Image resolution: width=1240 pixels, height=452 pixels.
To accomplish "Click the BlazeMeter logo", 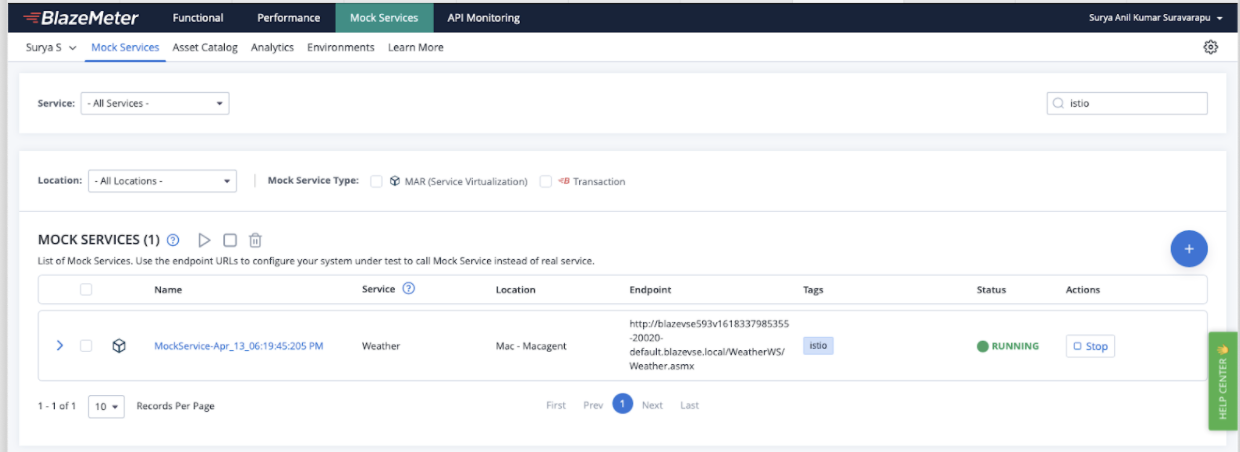I will [81, 17].
